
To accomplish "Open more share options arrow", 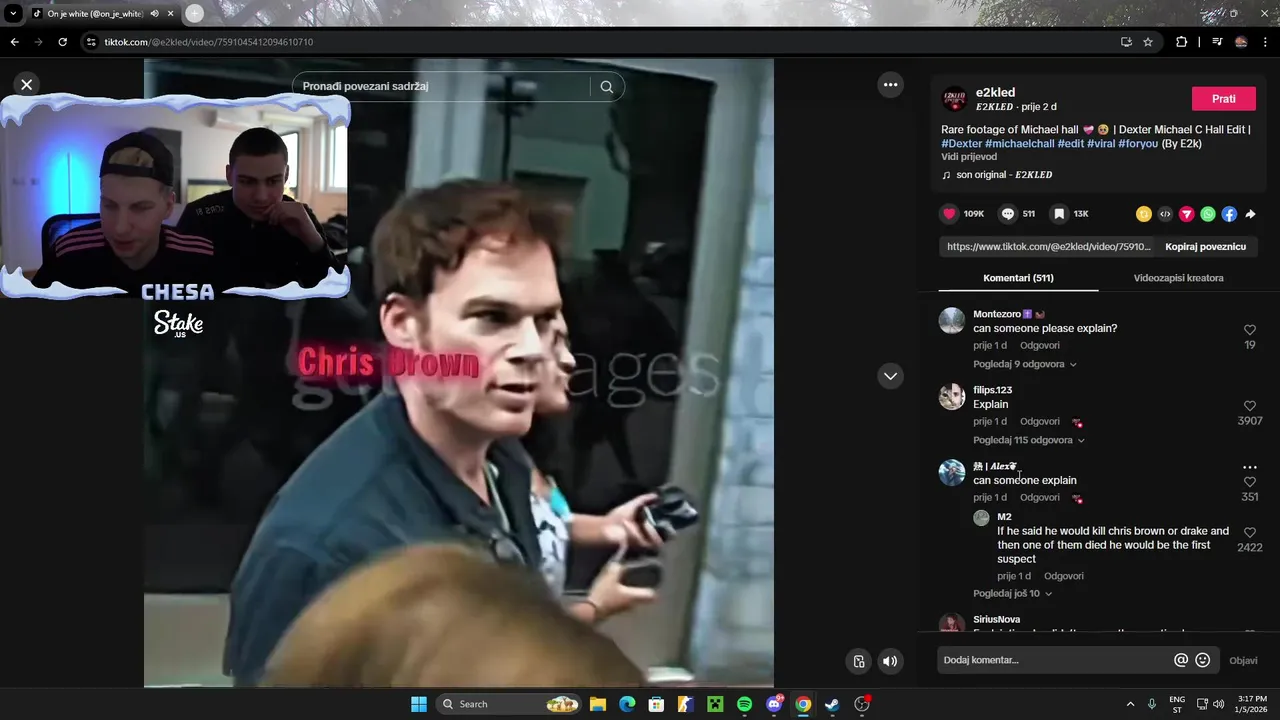I will pyautogui.click(x=1250, y=214).
